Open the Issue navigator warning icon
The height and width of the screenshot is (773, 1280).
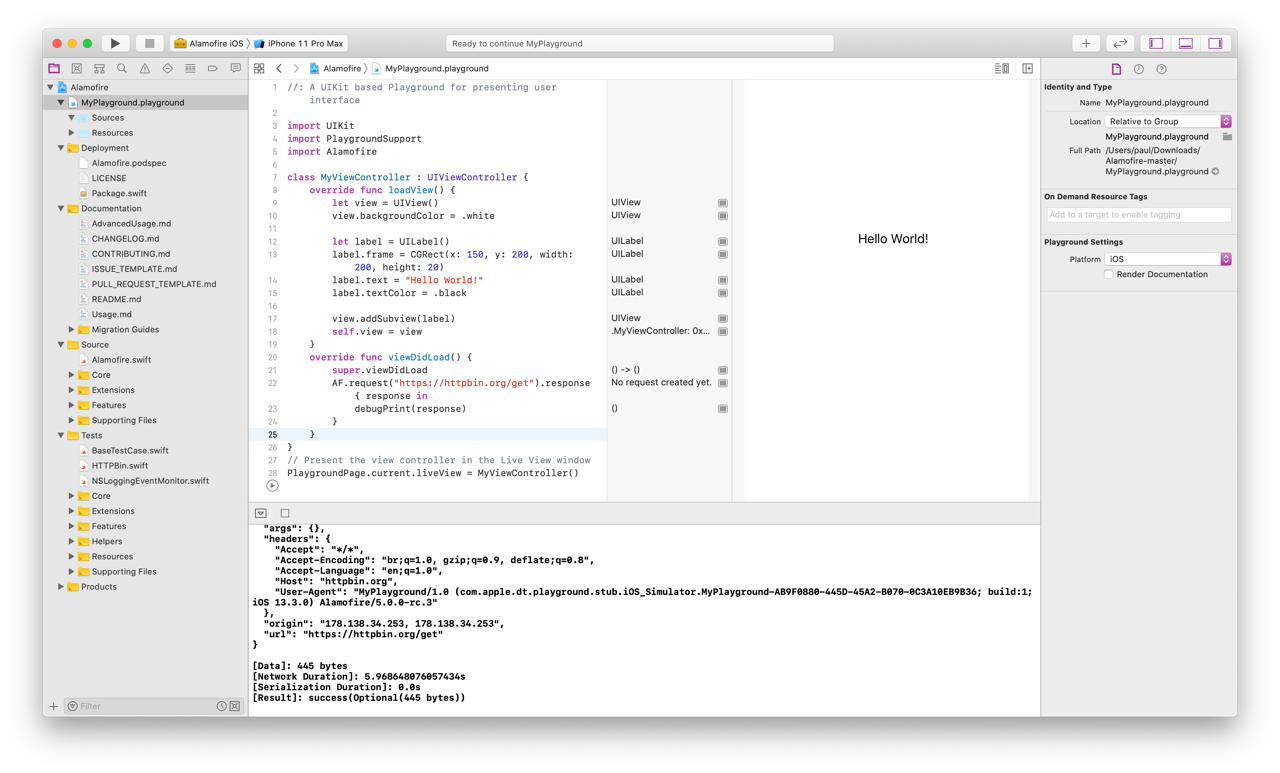[x=145, y=68]
